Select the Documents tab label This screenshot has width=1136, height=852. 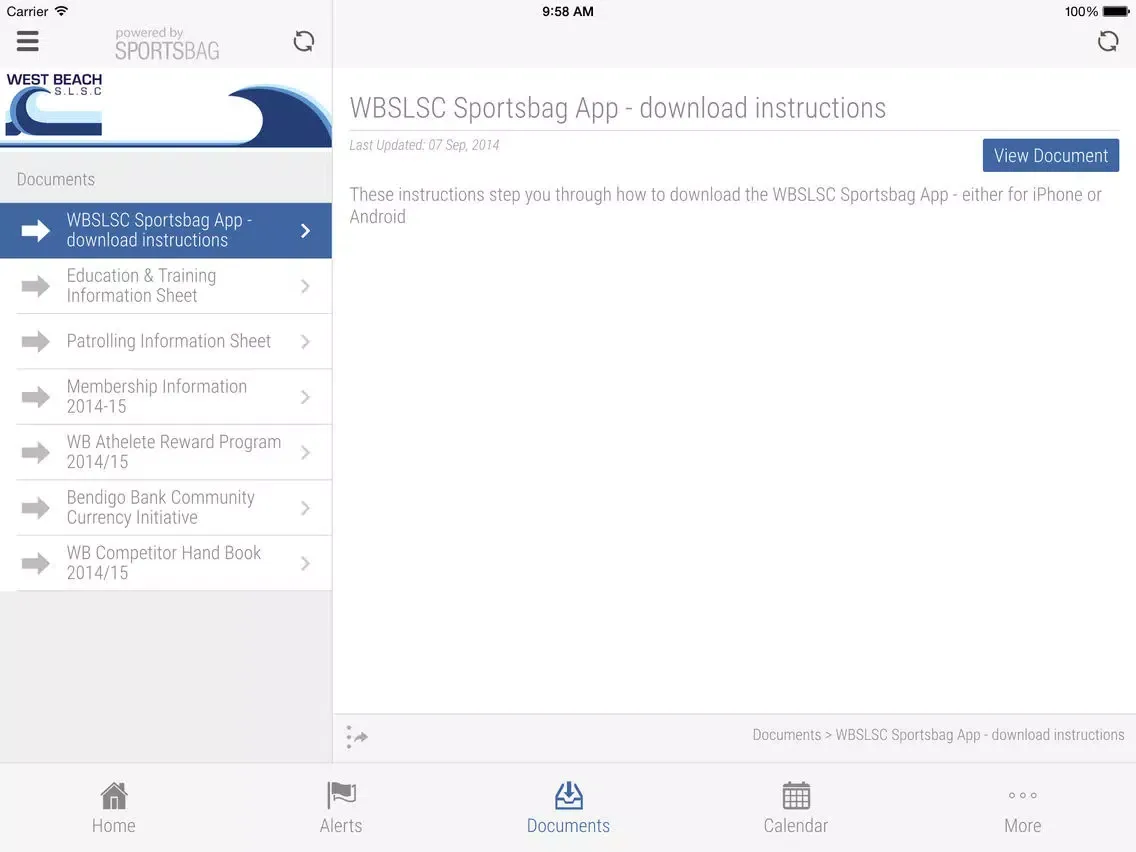[x=569, y=826]
